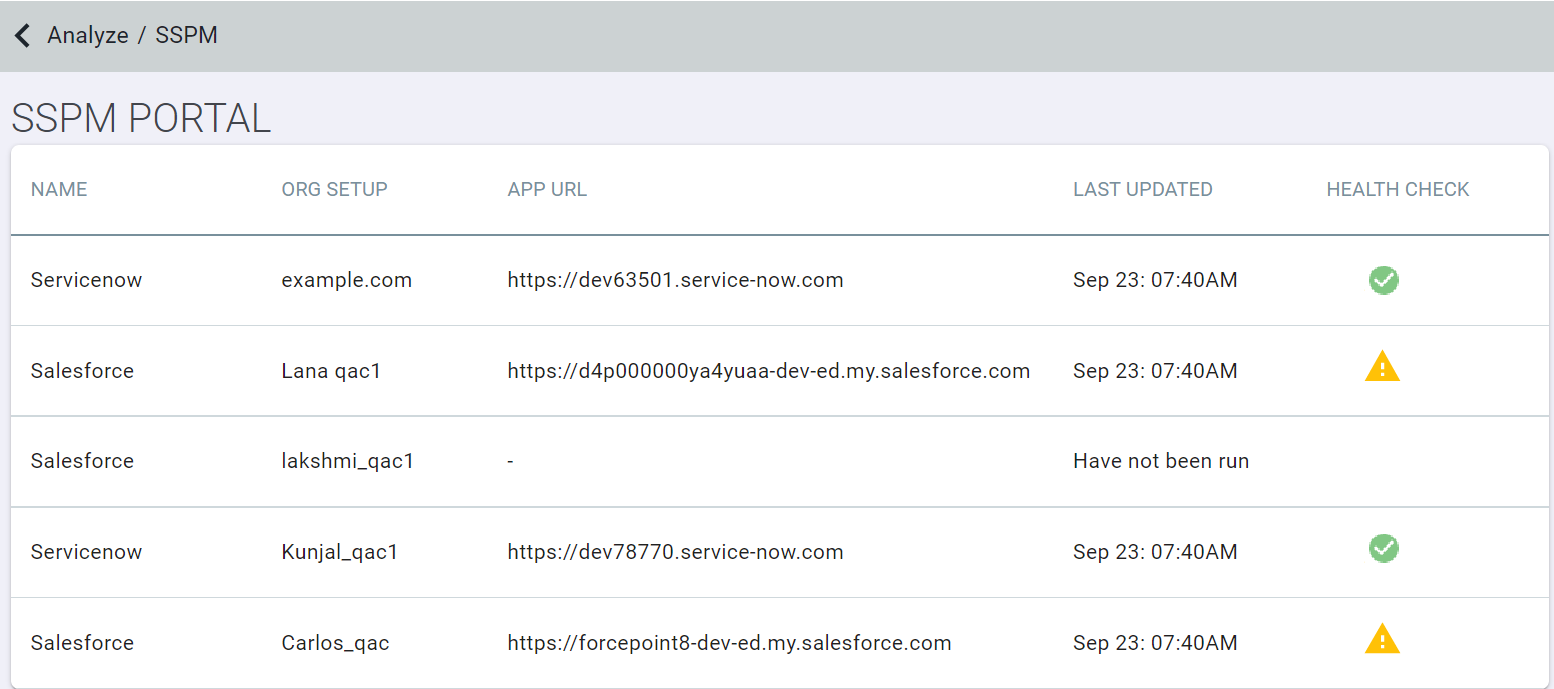
Task: Sort by LAST UPDATED column header
Action: 1142,190
